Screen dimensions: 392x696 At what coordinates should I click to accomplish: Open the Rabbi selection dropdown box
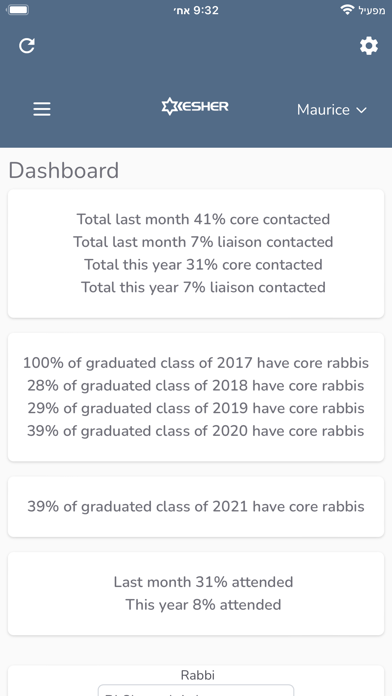click(196, 690)
